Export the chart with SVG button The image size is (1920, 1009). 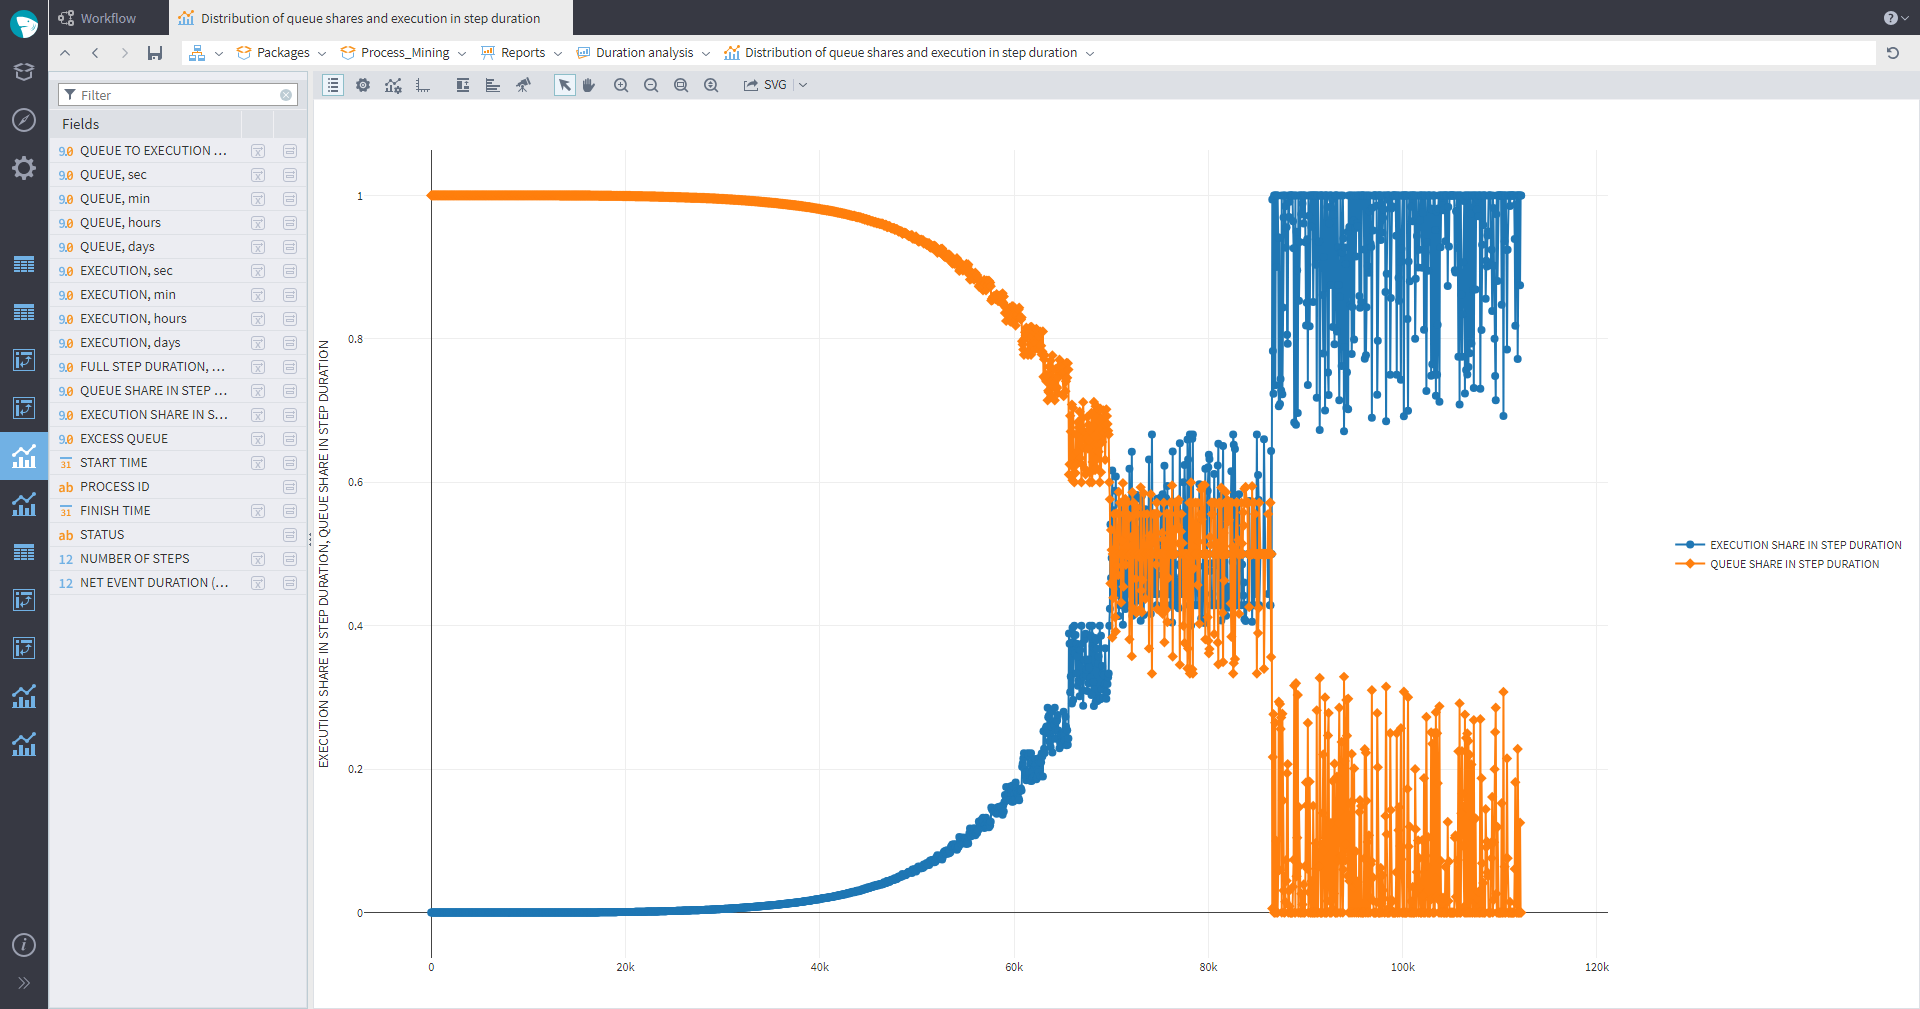pyautogui.click(x=766, y=86)
